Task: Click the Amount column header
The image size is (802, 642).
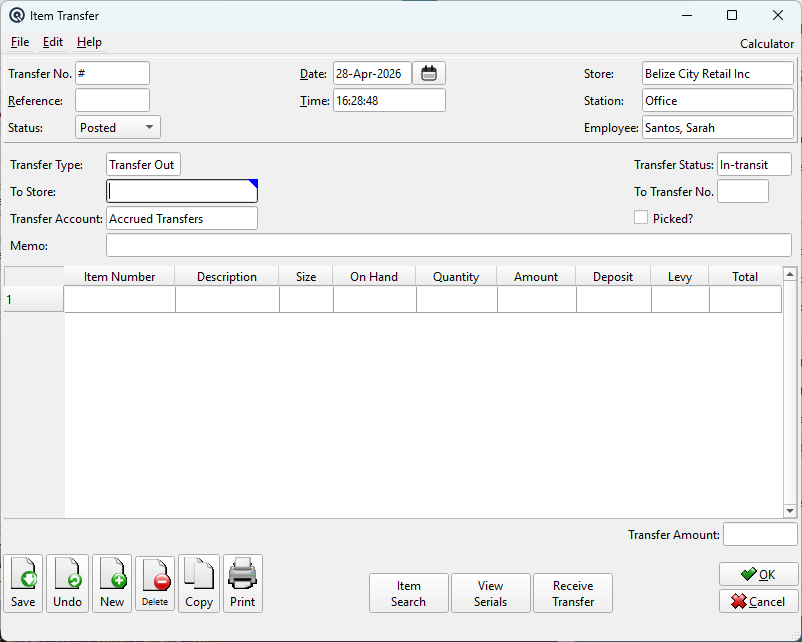Action: pyautogui.click(x=536, y=277)
